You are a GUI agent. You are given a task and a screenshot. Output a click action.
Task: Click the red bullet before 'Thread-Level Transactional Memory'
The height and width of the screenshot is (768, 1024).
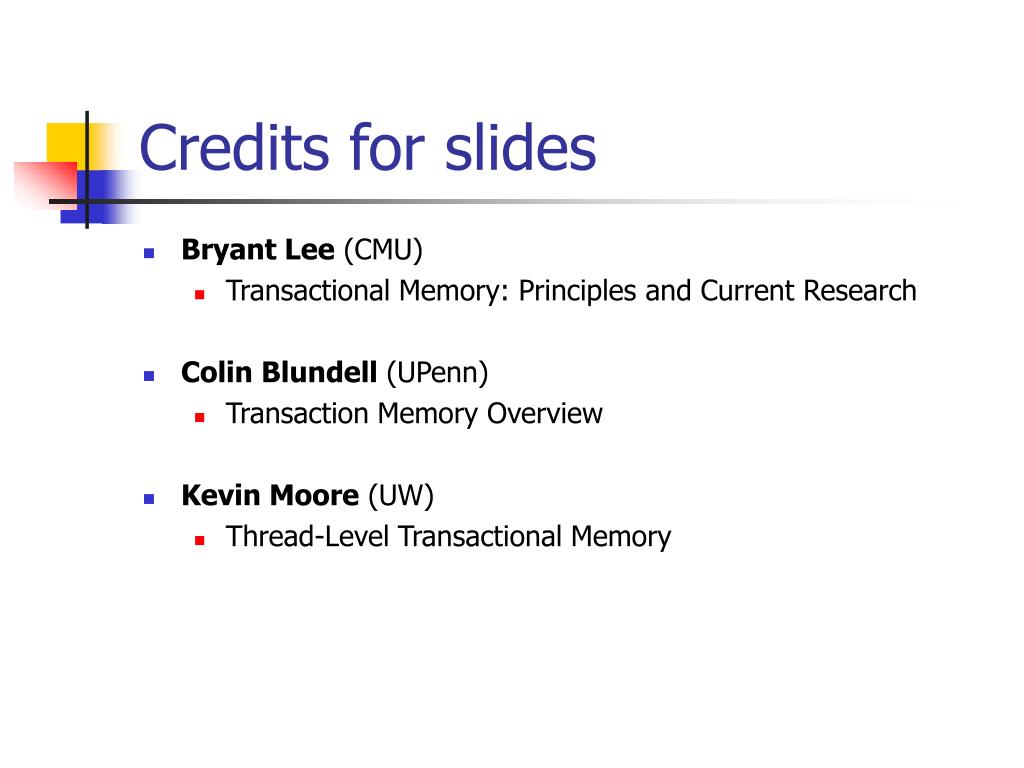click(200, 541)
